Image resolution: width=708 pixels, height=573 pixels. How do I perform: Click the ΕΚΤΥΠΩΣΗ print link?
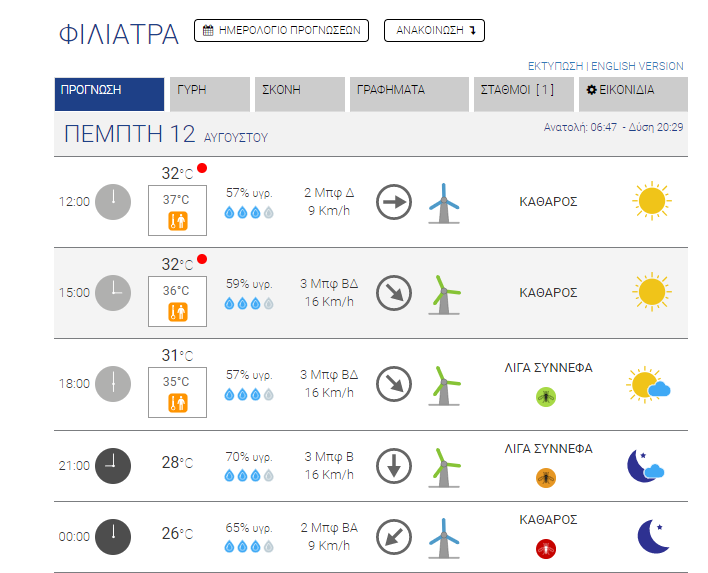coord(555,66)
